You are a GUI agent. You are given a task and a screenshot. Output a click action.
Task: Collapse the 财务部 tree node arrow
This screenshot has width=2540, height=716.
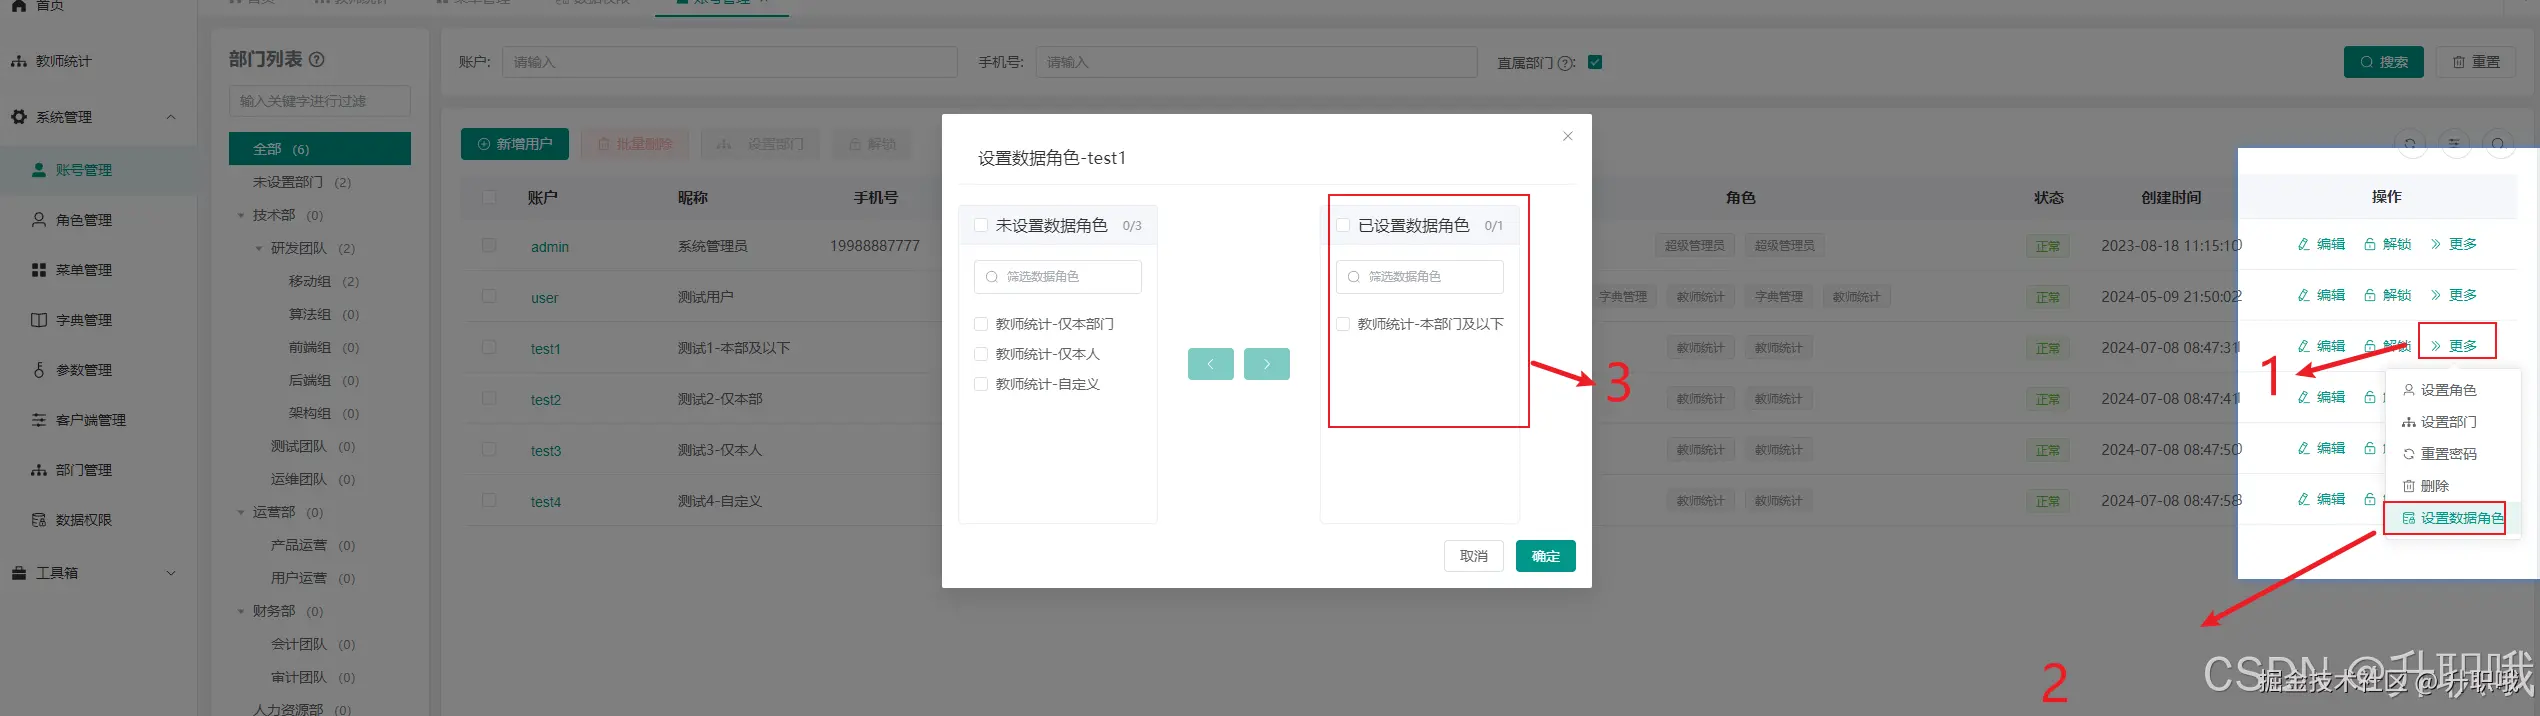[x=241, y=611]
